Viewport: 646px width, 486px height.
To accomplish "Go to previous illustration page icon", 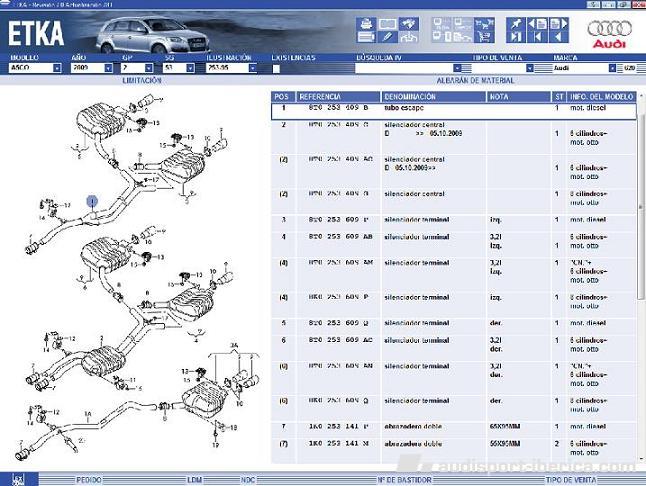I will click(537, 23).
